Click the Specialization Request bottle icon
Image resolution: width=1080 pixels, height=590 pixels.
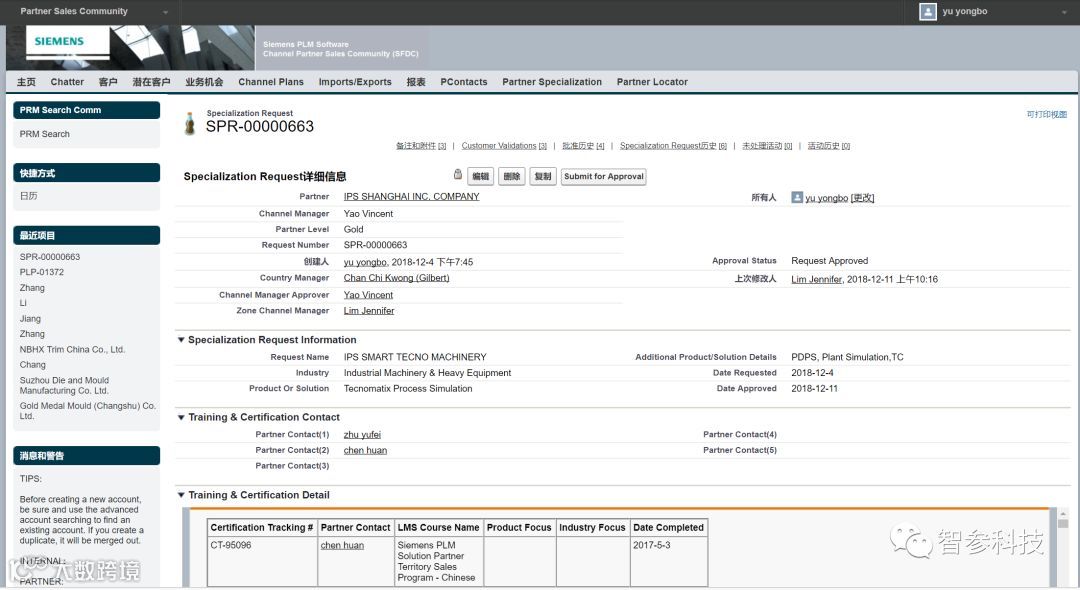(189, 123)
